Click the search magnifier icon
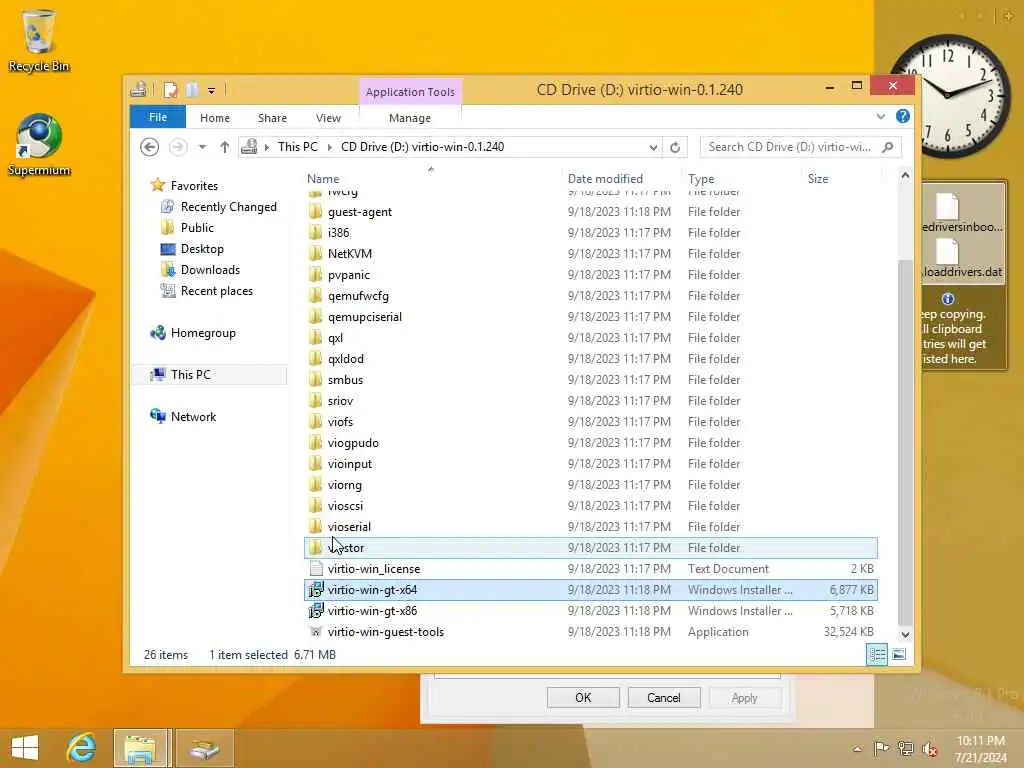 click(x=888, y=147)
